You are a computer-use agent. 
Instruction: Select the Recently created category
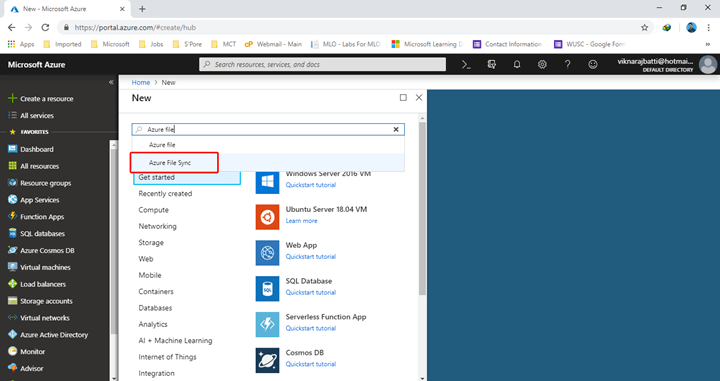(165, 194)
